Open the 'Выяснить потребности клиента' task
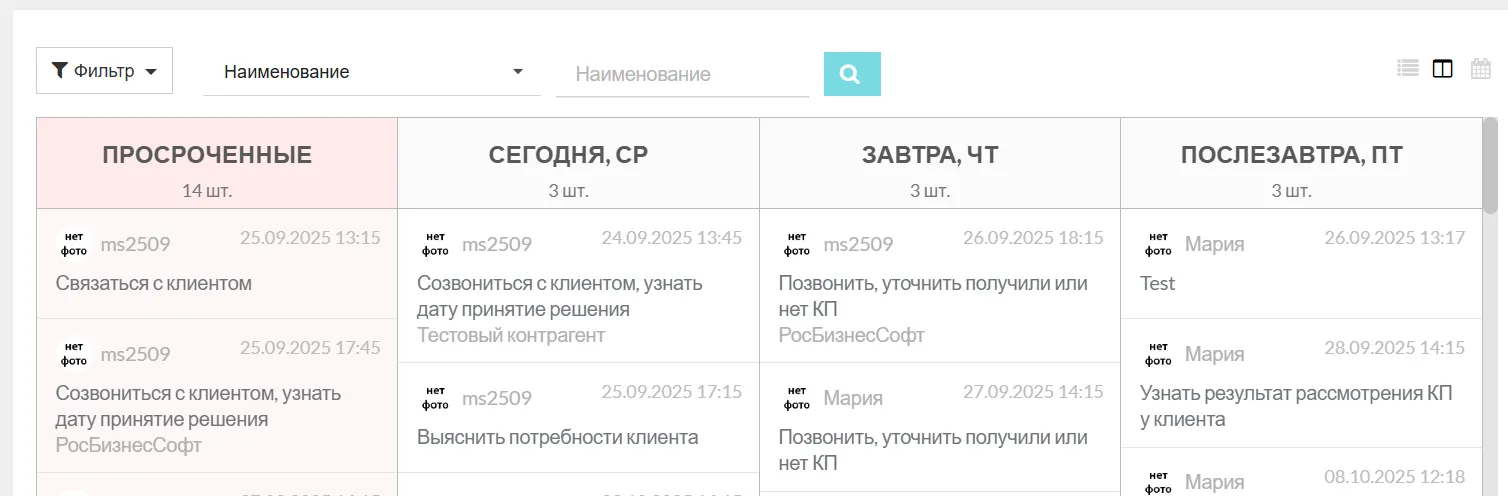Image resolution: width=1508 pixels, height=496 pixels. point(557,437)
